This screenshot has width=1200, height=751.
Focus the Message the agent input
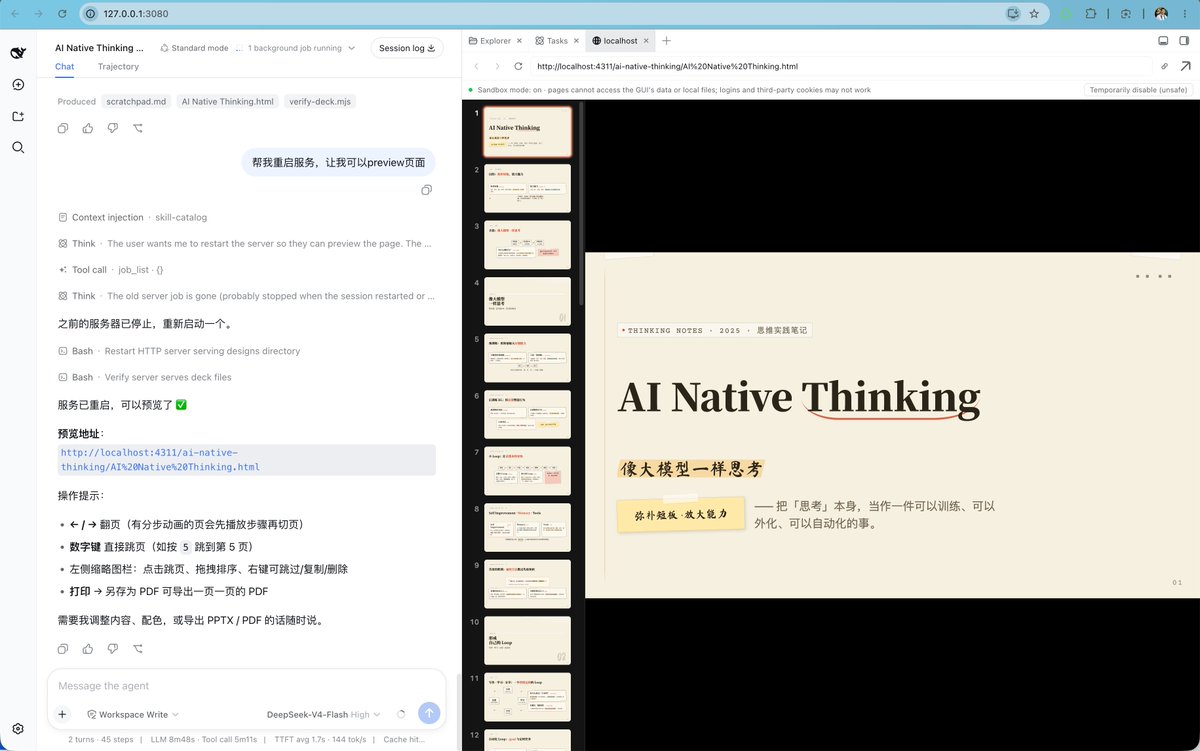pyautogui.click(x=246, y=686)
